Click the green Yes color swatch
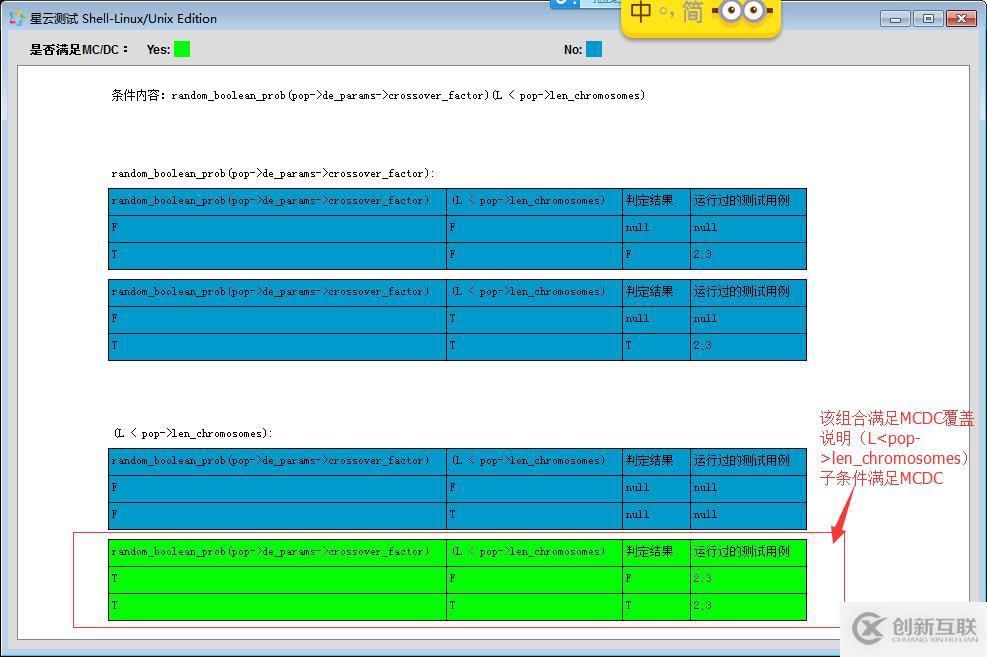987x657 pixels. click(x=182, y=49)
